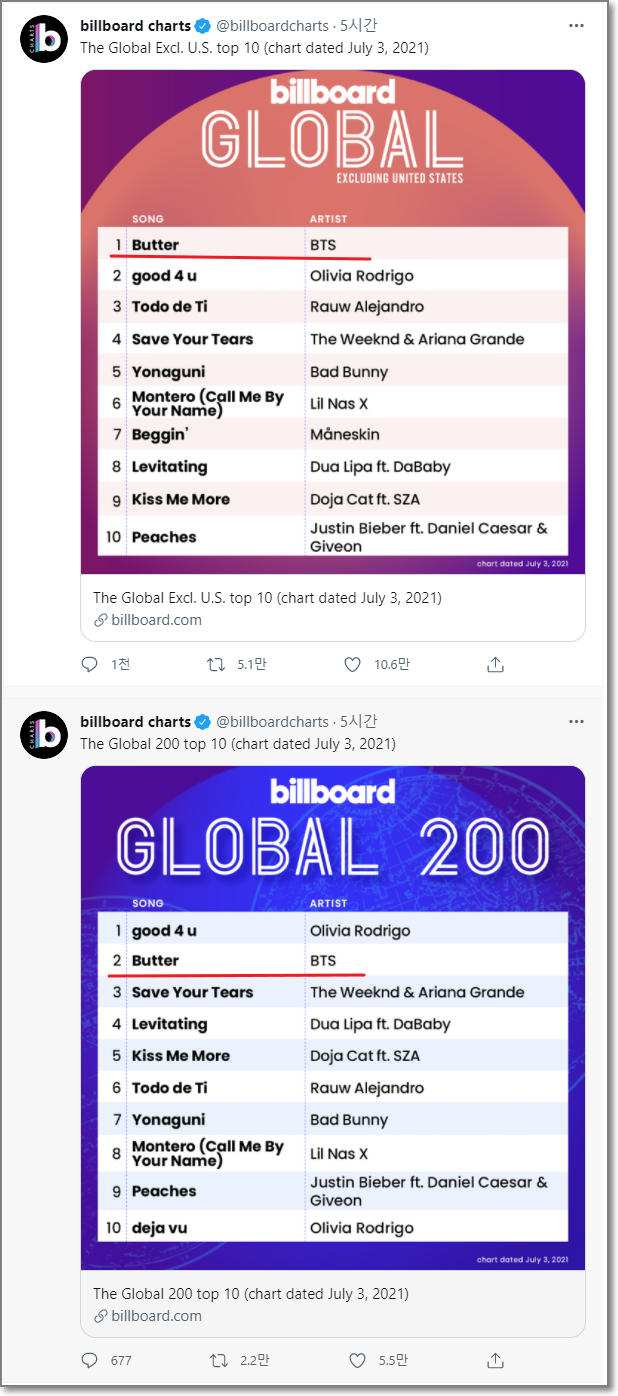Viewport: 618px width, 1396px height.
Task: Retweet the Global 200 top 10 tweet
Action: [217, 1360]
